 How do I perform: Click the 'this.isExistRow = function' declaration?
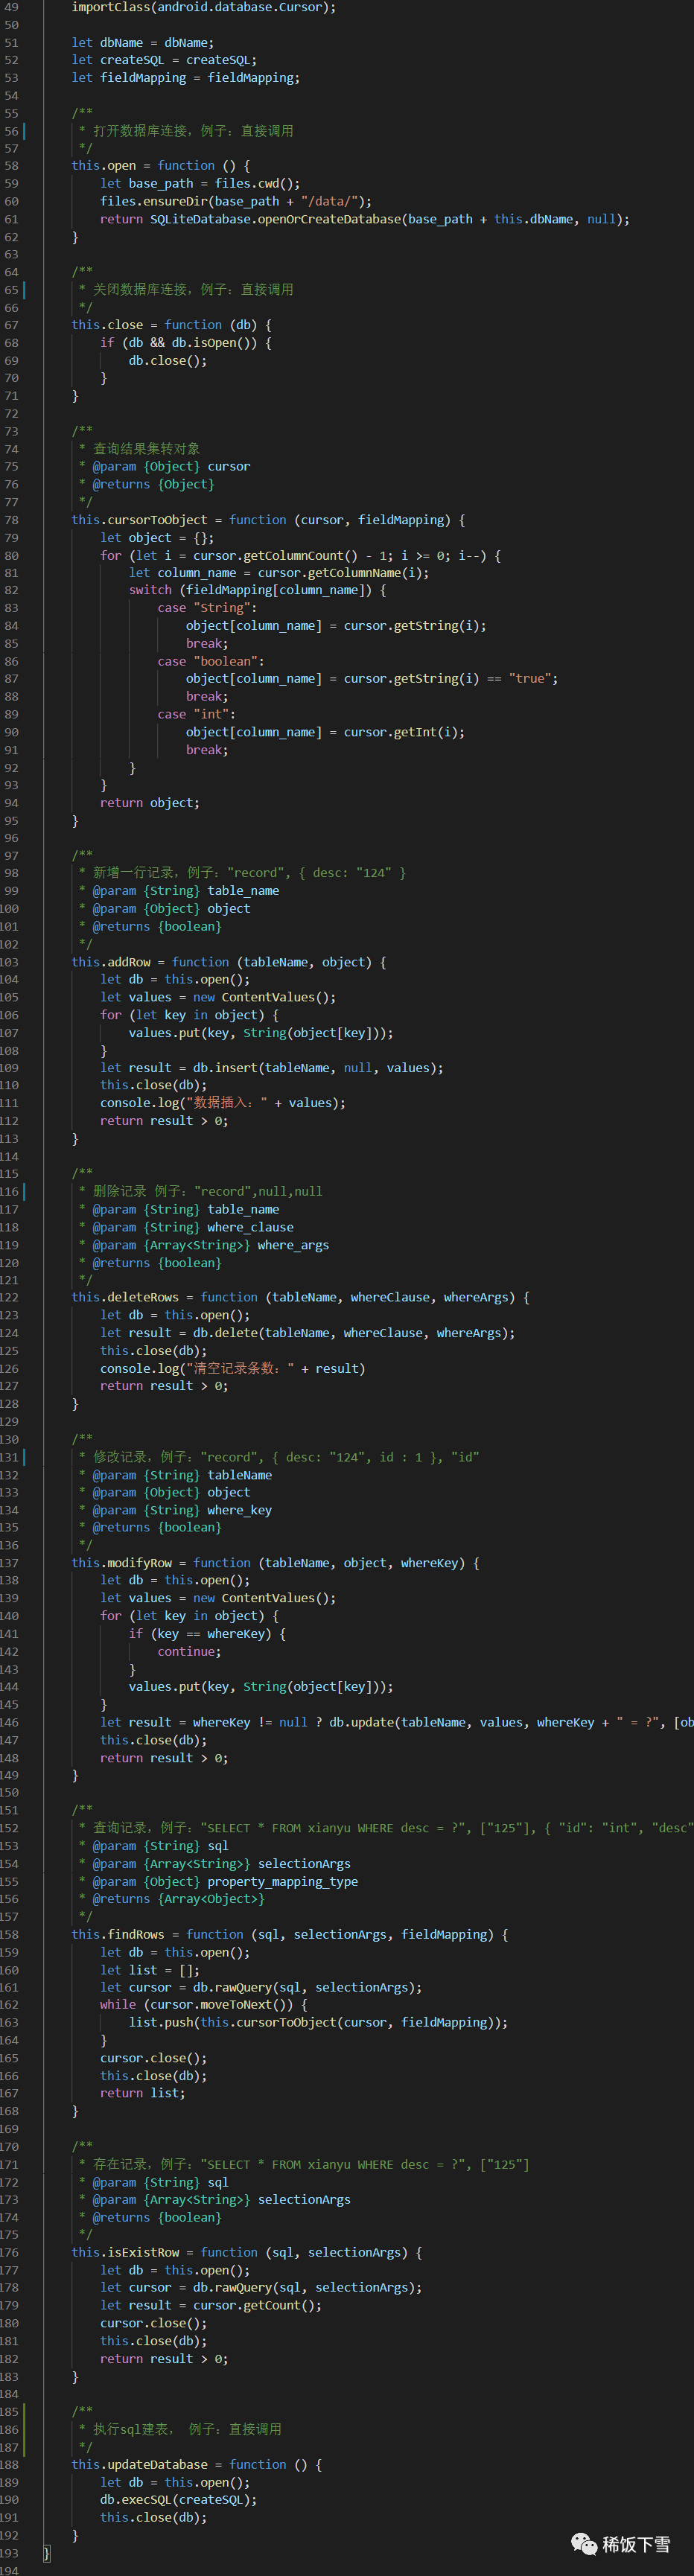(247, 2253)
